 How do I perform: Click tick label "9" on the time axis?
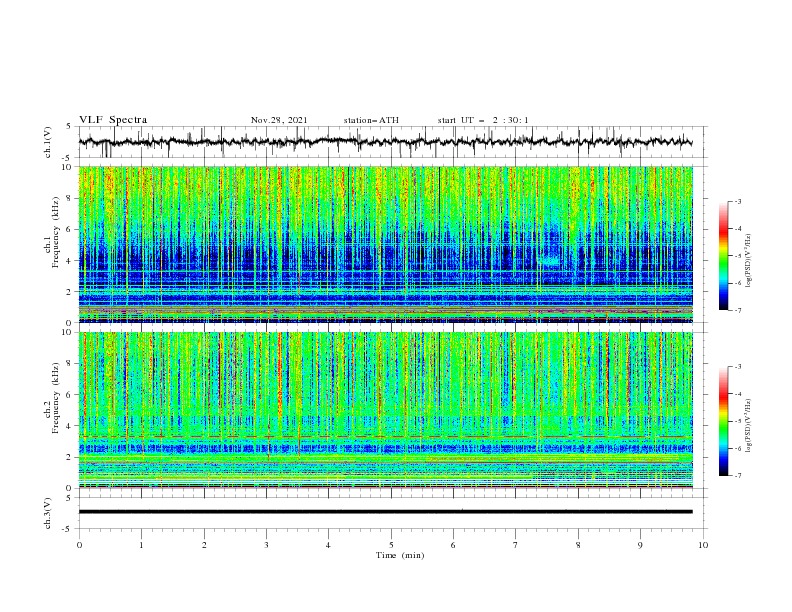click(x=640, y=545)
